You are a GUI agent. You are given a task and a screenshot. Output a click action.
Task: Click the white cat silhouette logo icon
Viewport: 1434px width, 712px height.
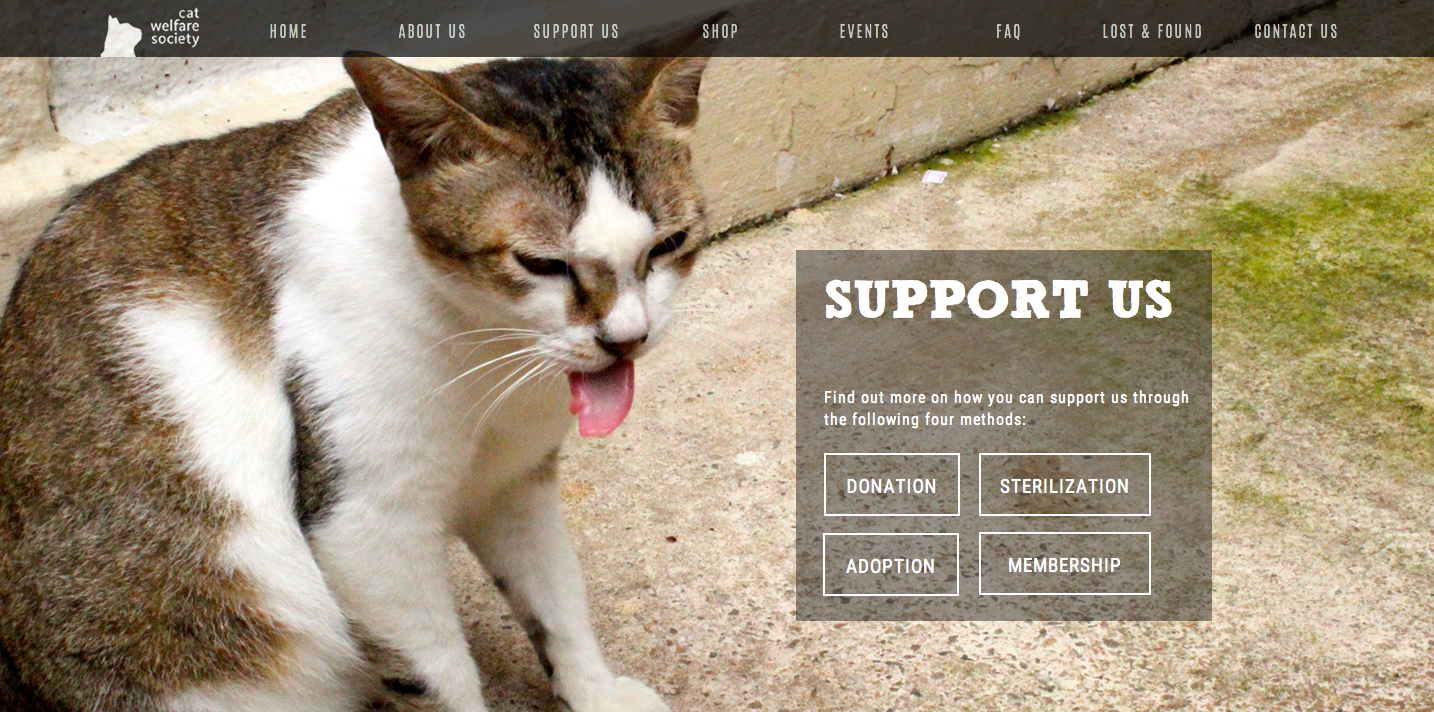(x=121, y=36)
